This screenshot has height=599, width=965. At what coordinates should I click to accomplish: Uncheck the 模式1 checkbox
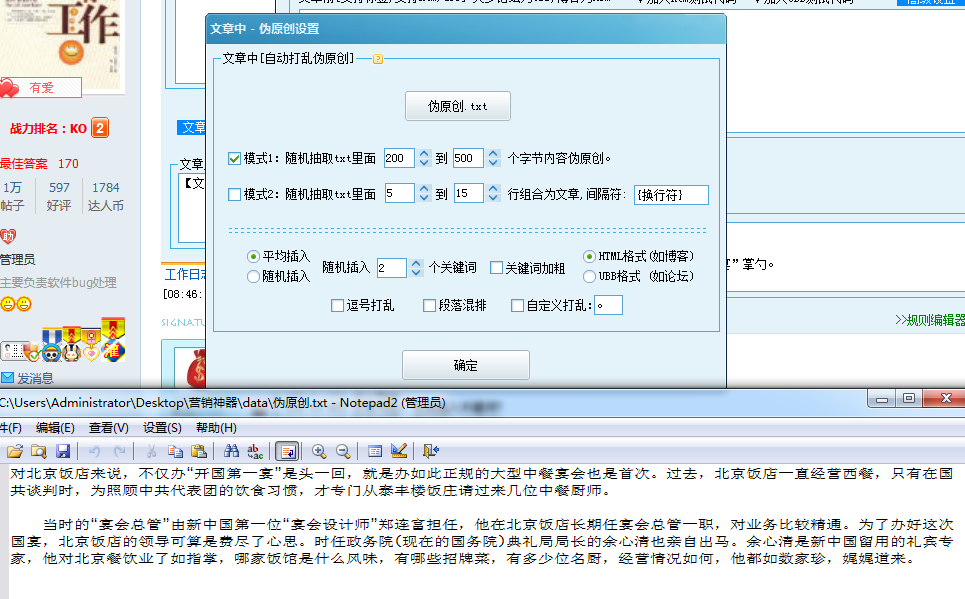click(235, 158)
